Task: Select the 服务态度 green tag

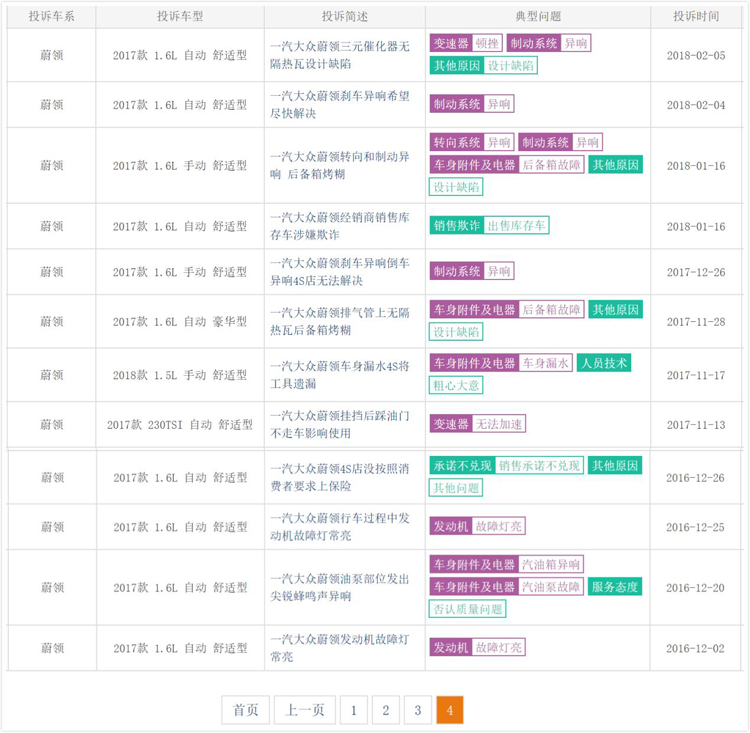Action: coord(615,587)
